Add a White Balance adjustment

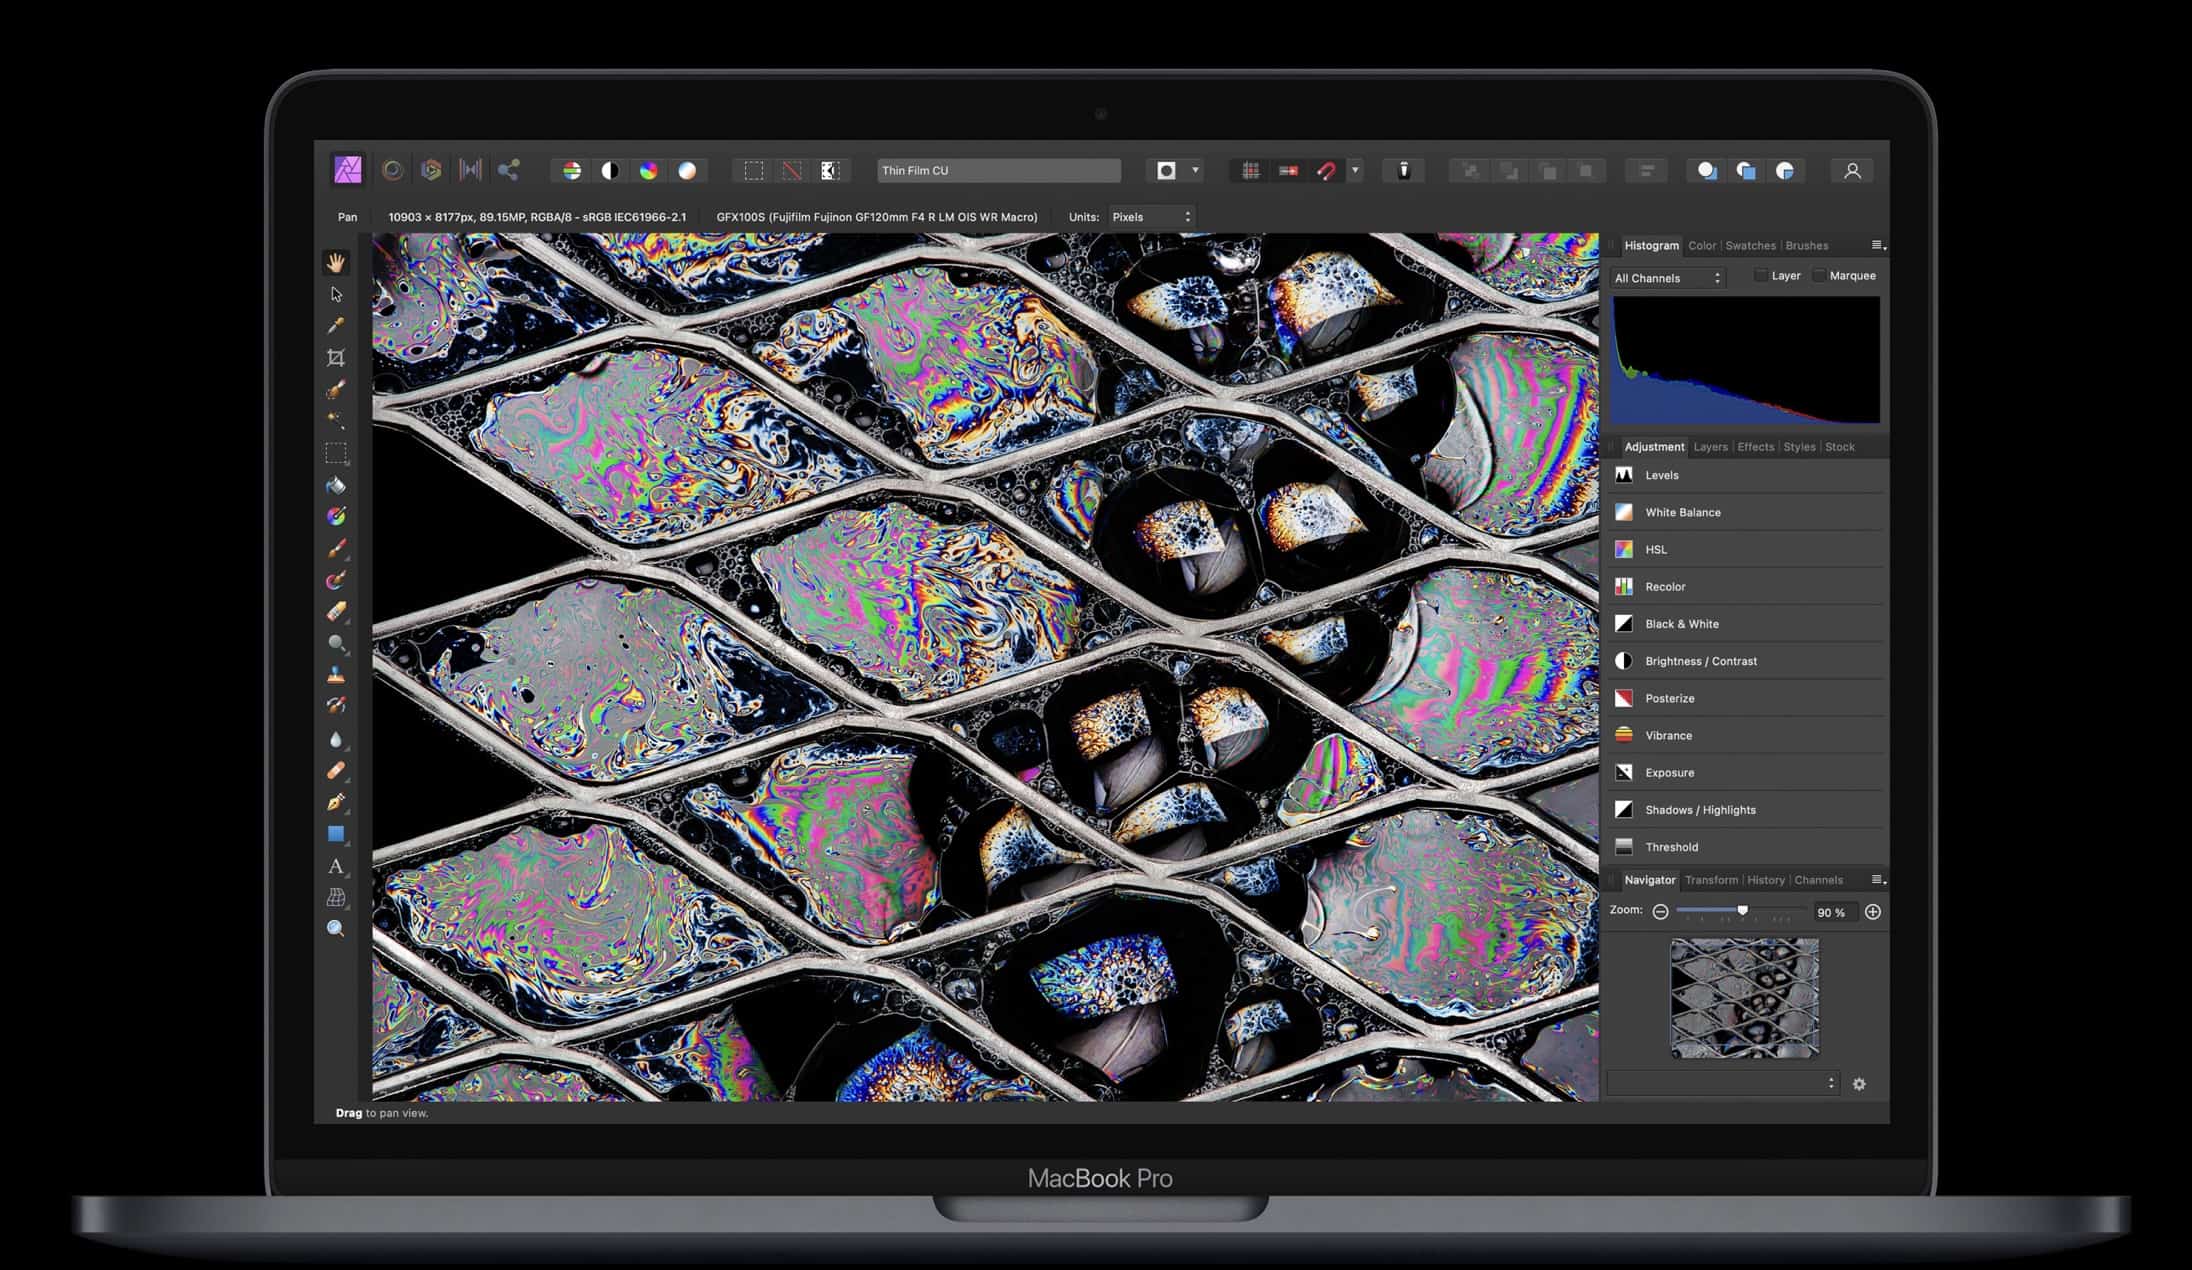[1748, 512]
